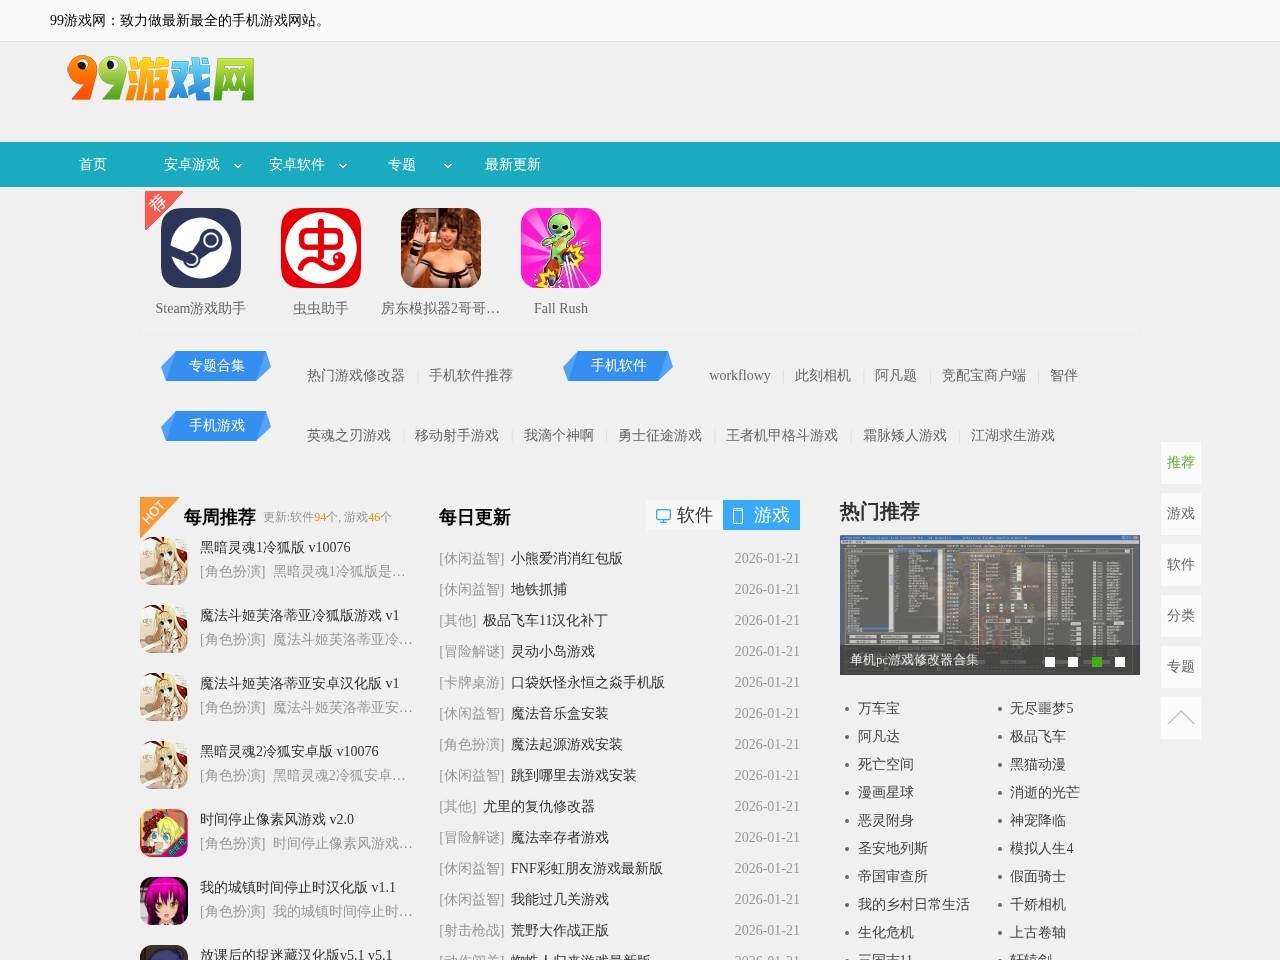Jump to 推荐 in the right sidebar
Viewport: 1280px width, 960px height.
pyautogui.click(x=1180, y=462)
